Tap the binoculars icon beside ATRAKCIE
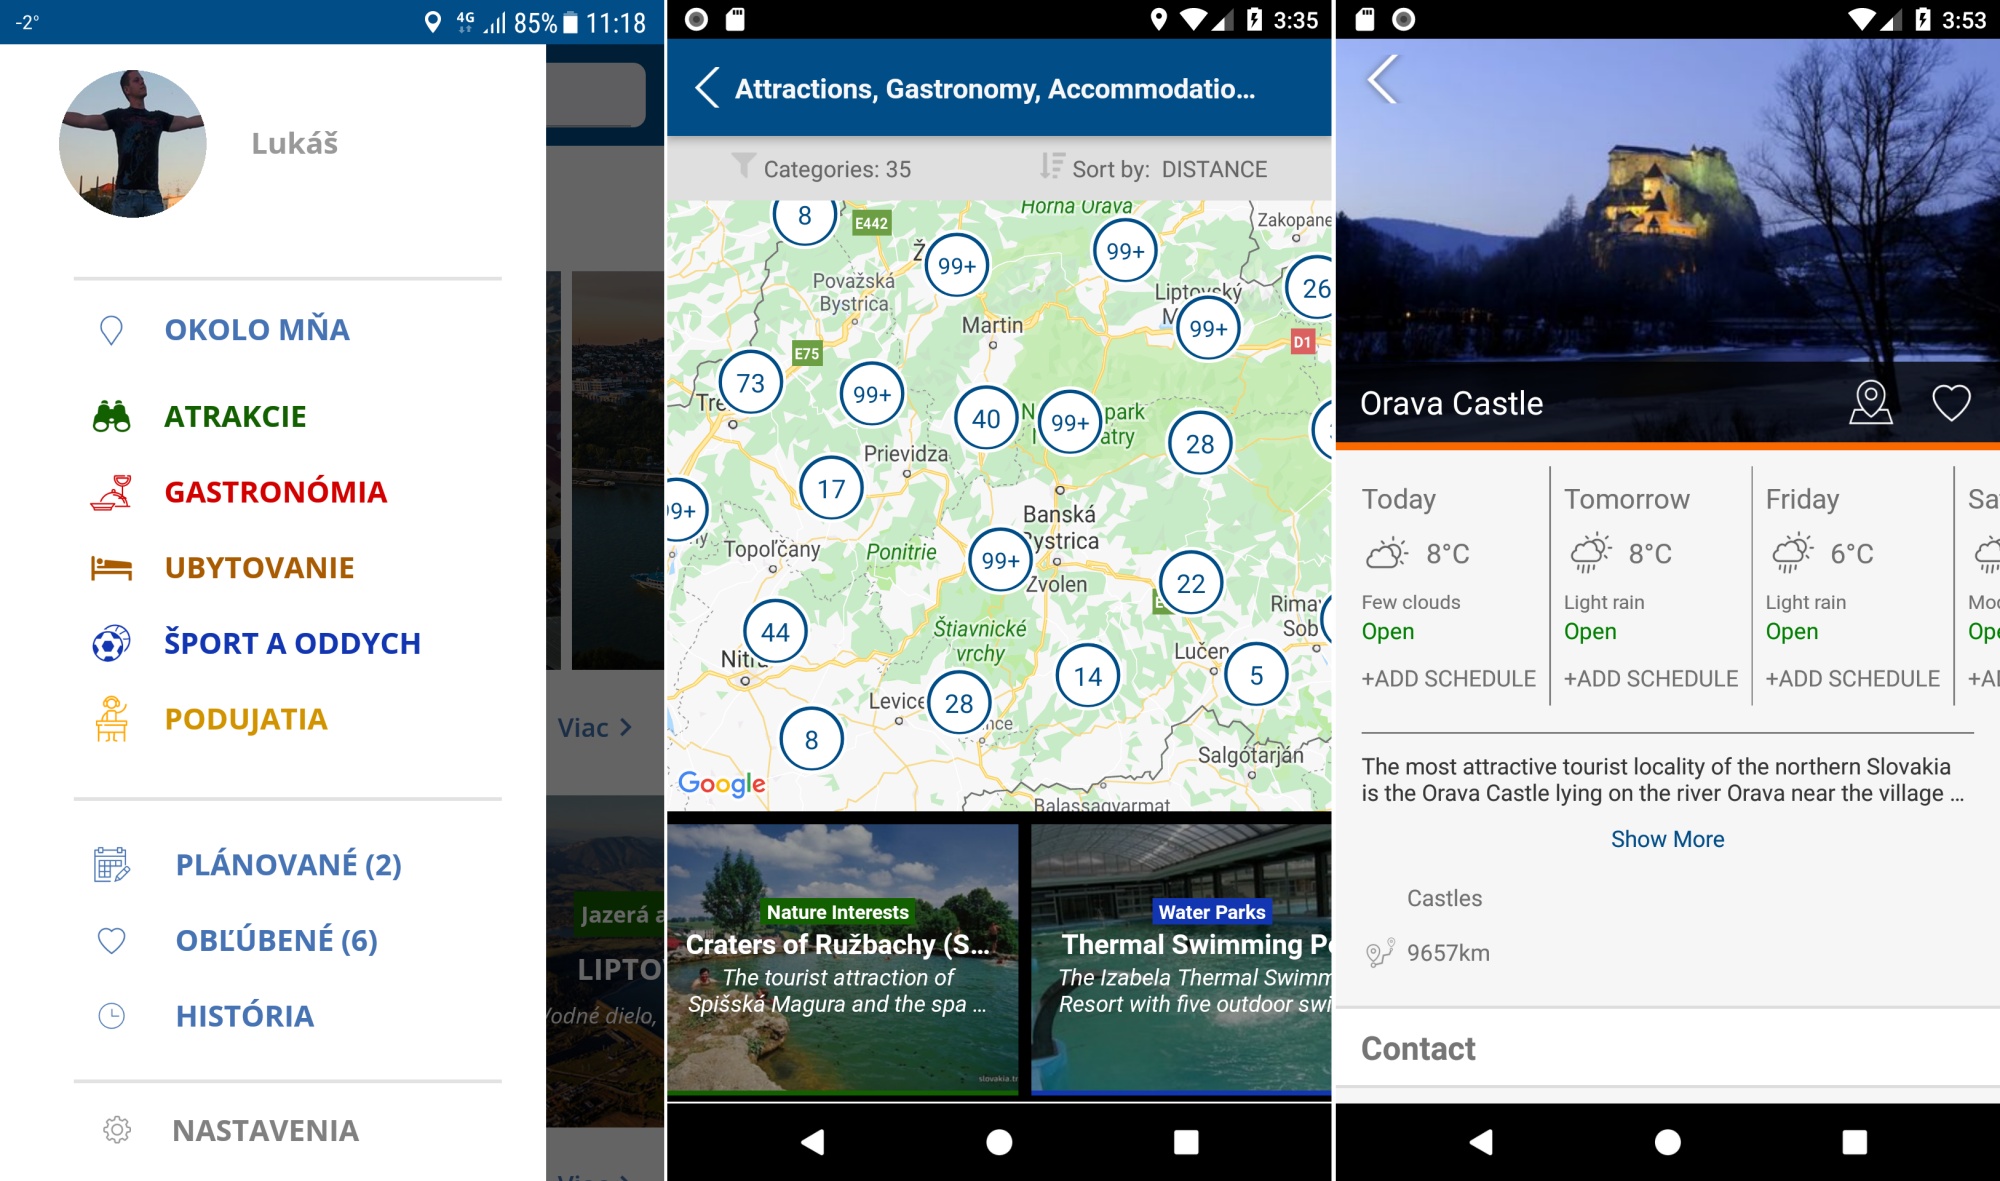Image resolution: width=2000 pixels, height=1181 pixels. click(111, 416)
